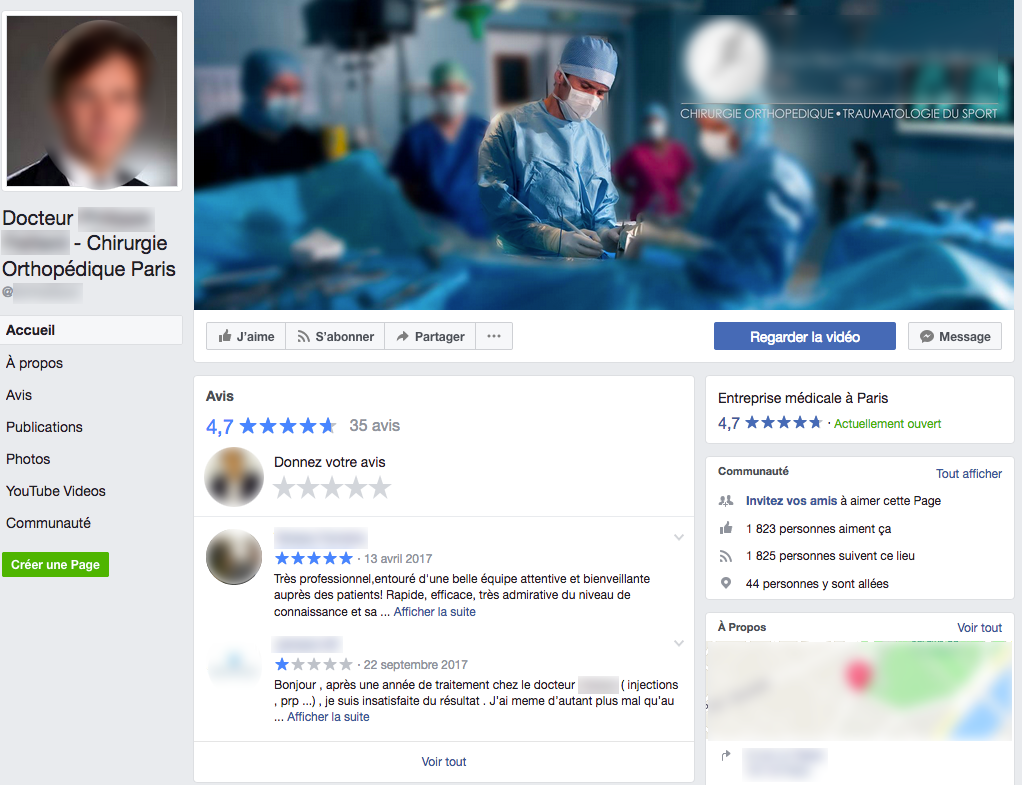Screen dimensions: 1022x785
Task: Open the map thumbnail in À Propos
Action: [x=860, y=691]
